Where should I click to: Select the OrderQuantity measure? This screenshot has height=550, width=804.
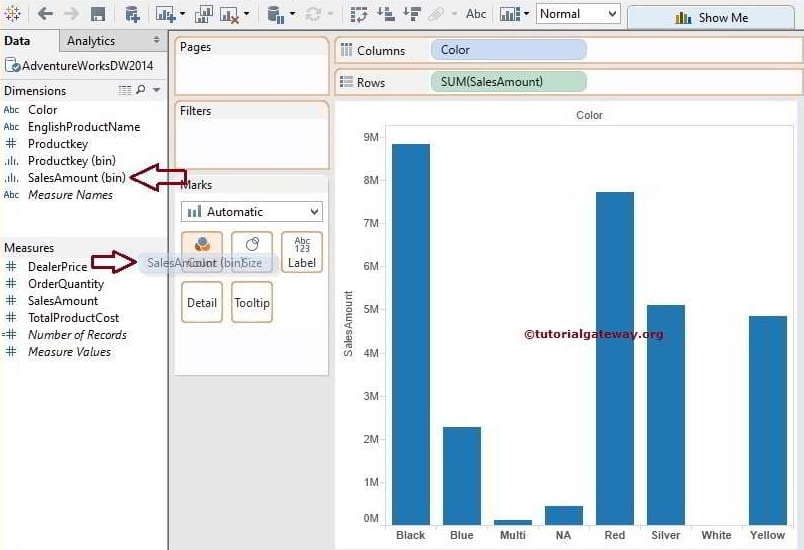(x=66, y=284)
